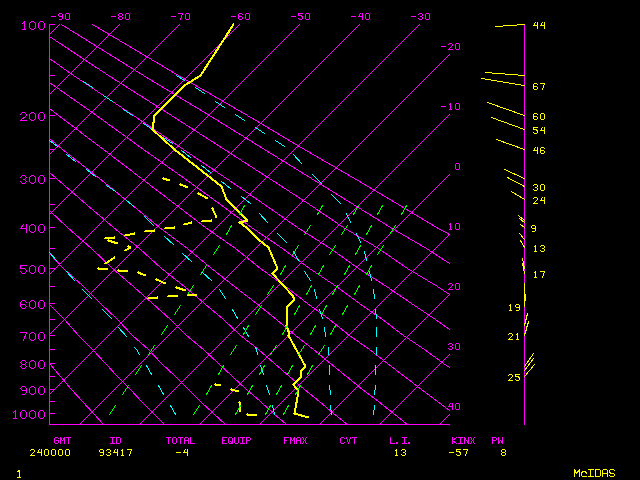The width and height of the screenshot is (640, 480).
Task: Click the 500 pressure level label
Action: coord(33,270)
